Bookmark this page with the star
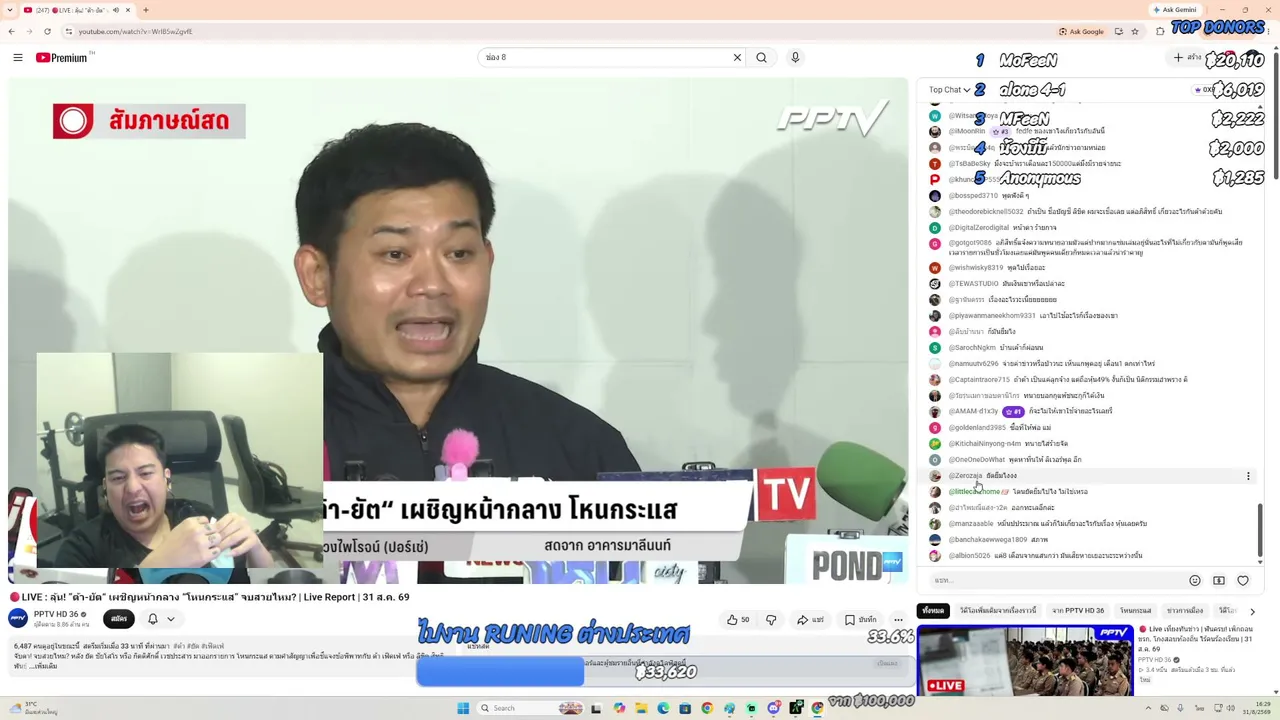Screen dimensions: 1280x720 pyautogui.click(x=1134, y=31)
